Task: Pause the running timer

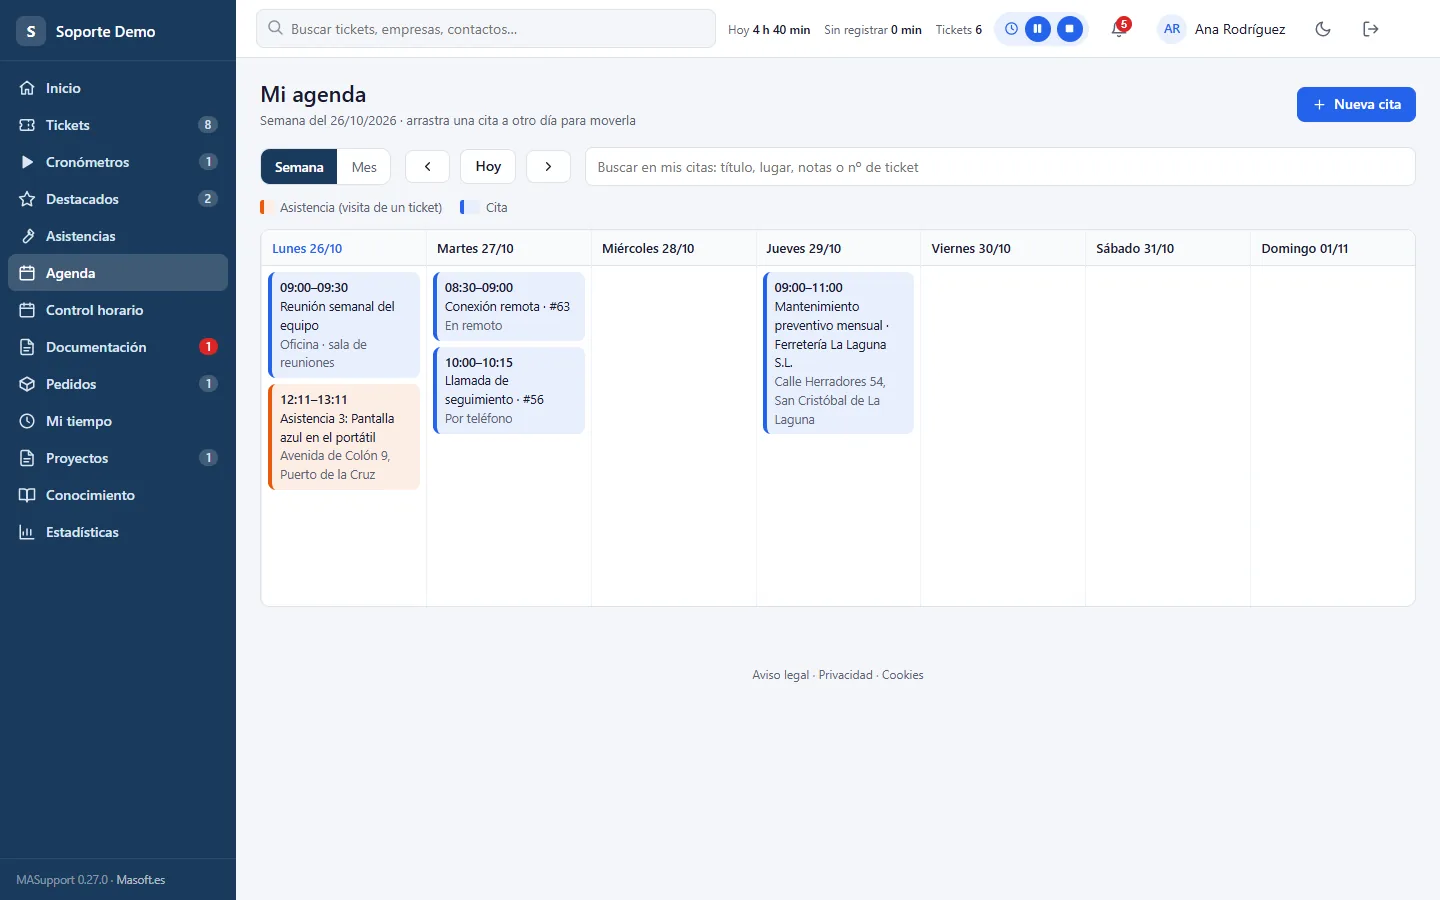Action: point(1038,29)
